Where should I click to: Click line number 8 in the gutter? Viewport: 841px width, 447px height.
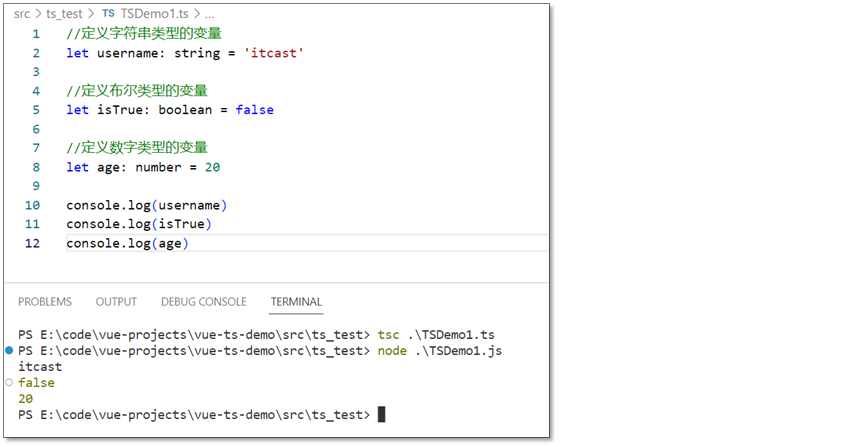(36, 167)
